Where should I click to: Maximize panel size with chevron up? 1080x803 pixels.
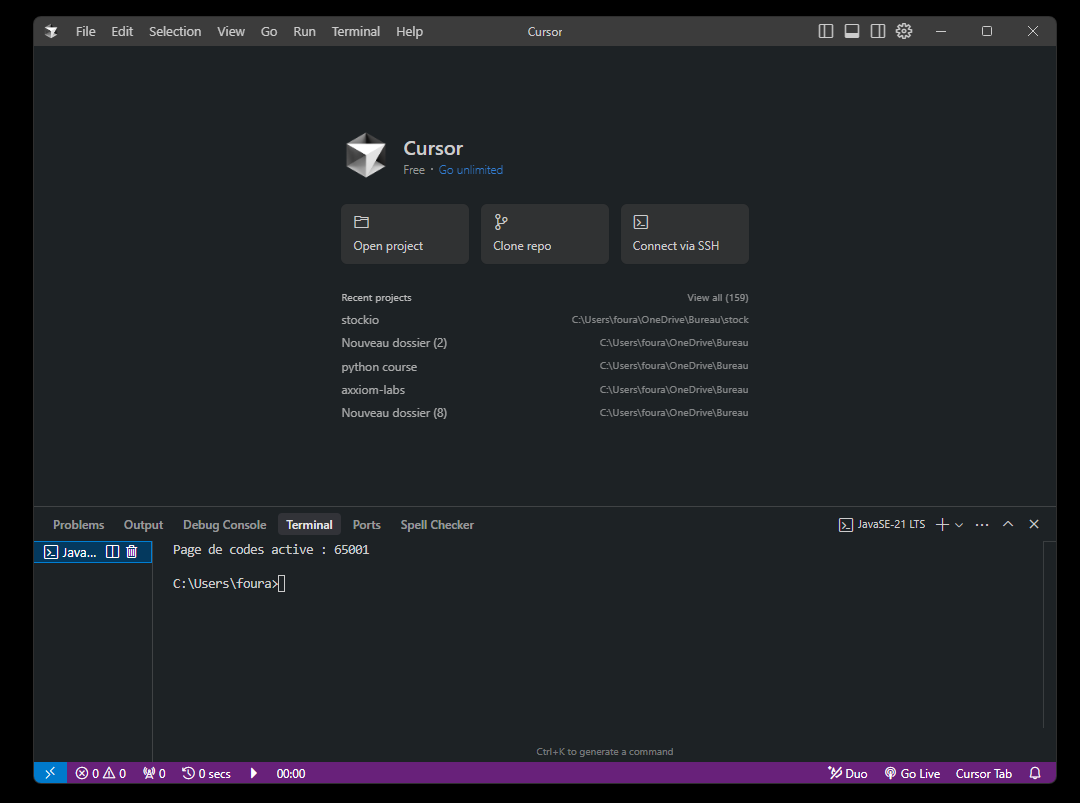tap(1008, 524)
